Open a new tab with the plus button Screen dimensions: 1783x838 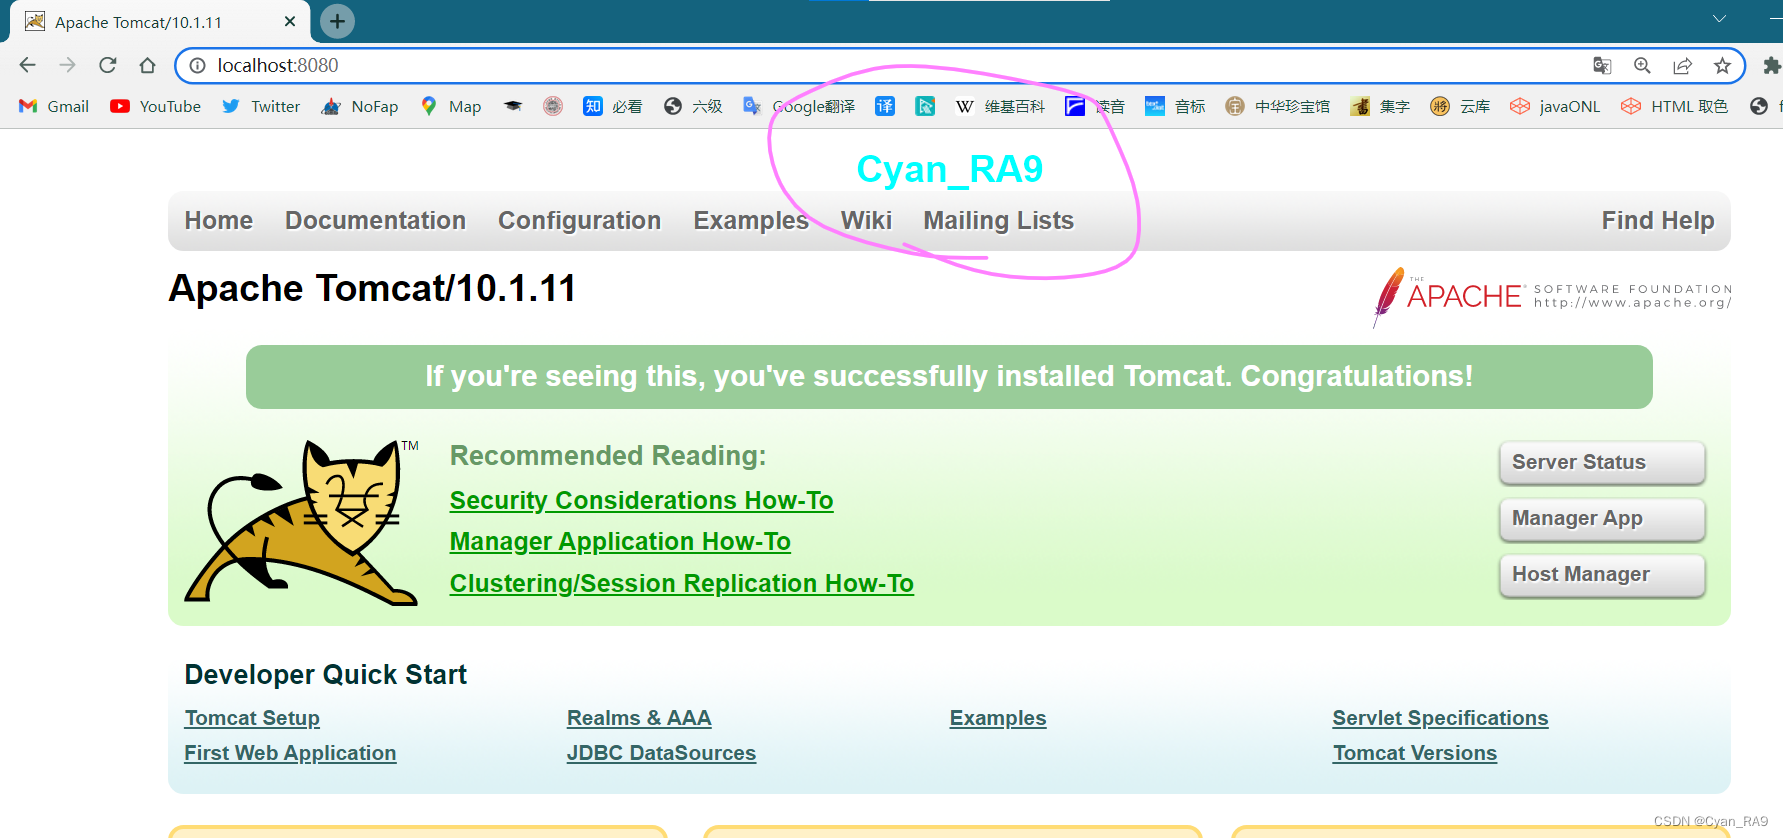point(338,21)
